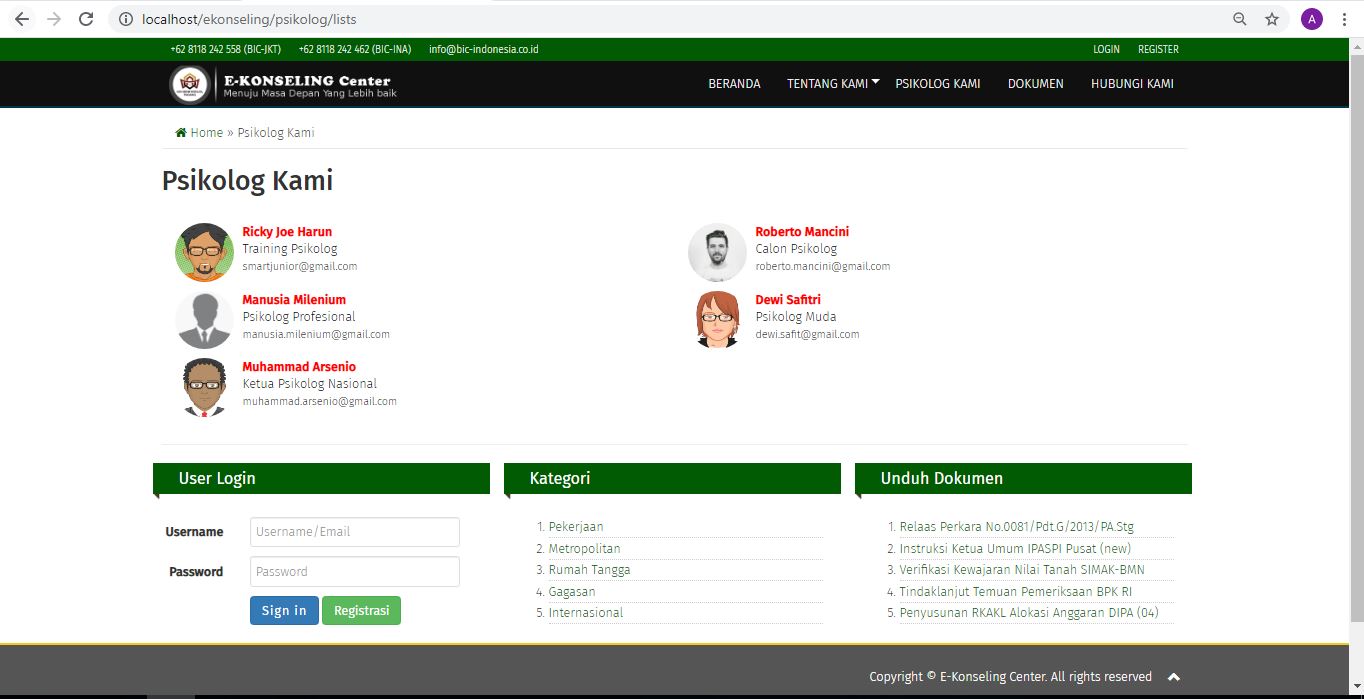The image size is (1364, 699).
Task: Click the browser zoom magnifier icon
Action: (x=1240, y=19)
